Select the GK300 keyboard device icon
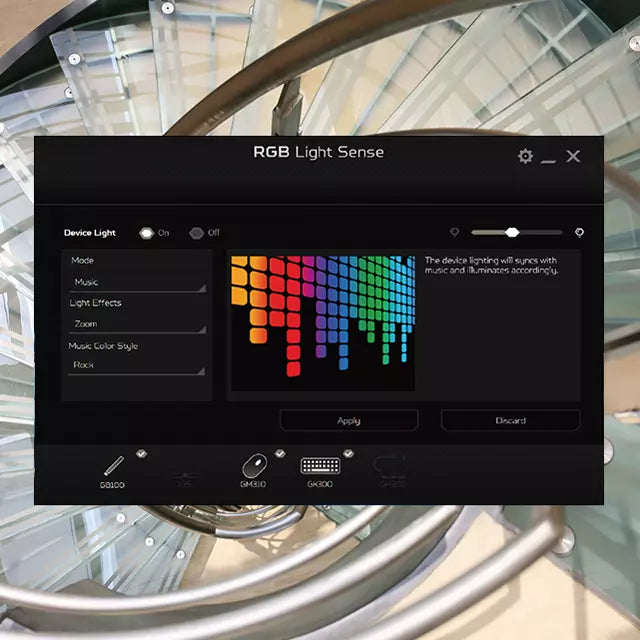 pyautogui.click(x=320, y=466)
